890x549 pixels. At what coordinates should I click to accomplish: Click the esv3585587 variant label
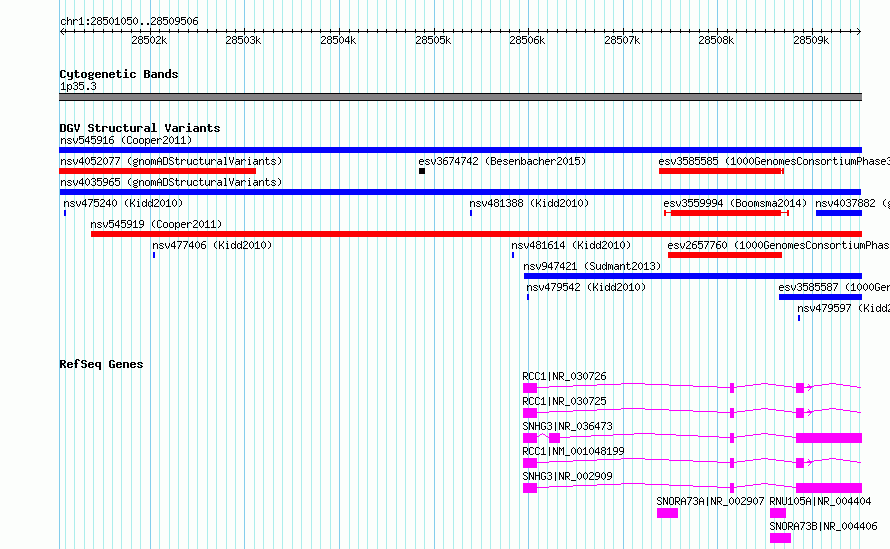pos(834,287)
